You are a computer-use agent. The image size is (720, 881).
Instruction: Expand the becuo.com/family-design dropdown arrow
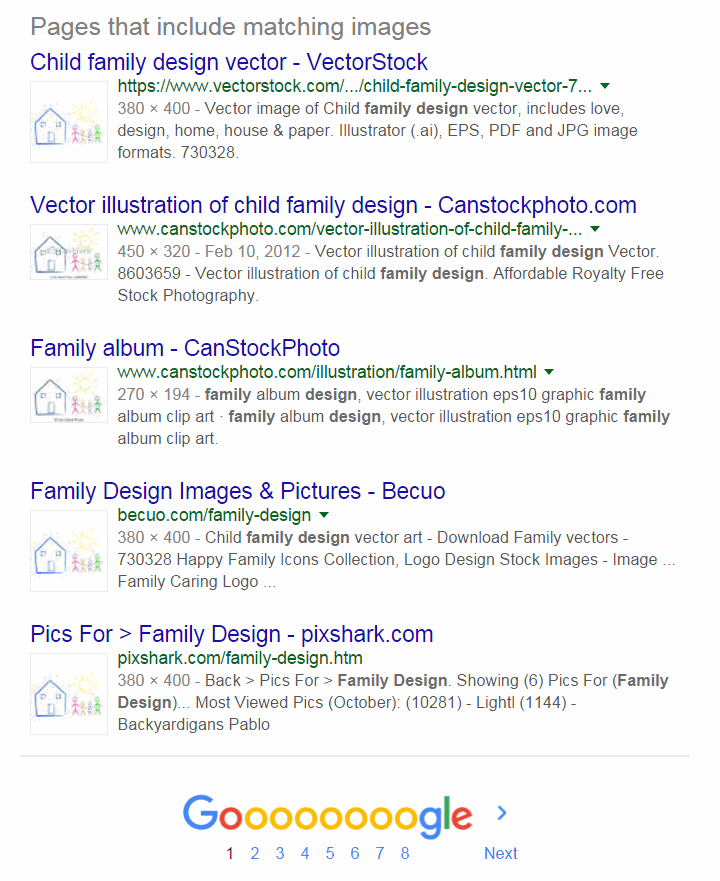(324, 515)
